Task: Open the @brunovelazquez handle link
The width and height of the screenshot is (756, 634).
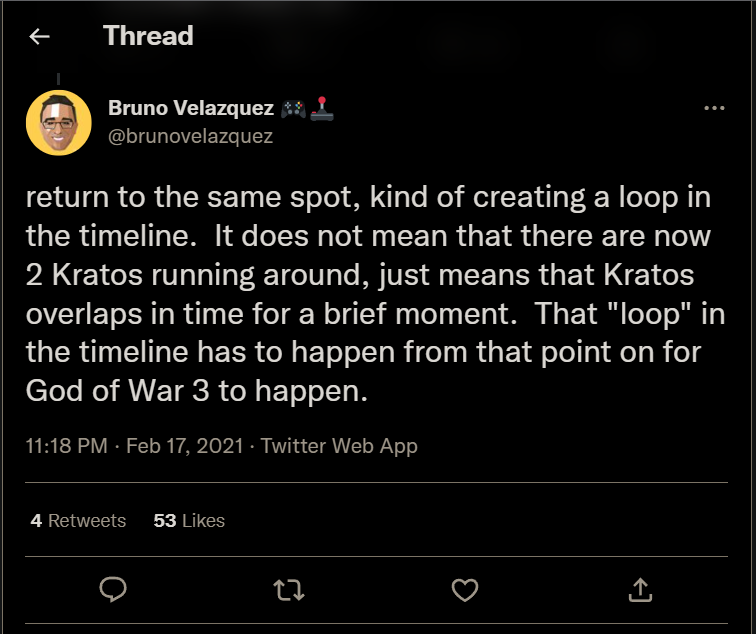Action: (189, 137)
